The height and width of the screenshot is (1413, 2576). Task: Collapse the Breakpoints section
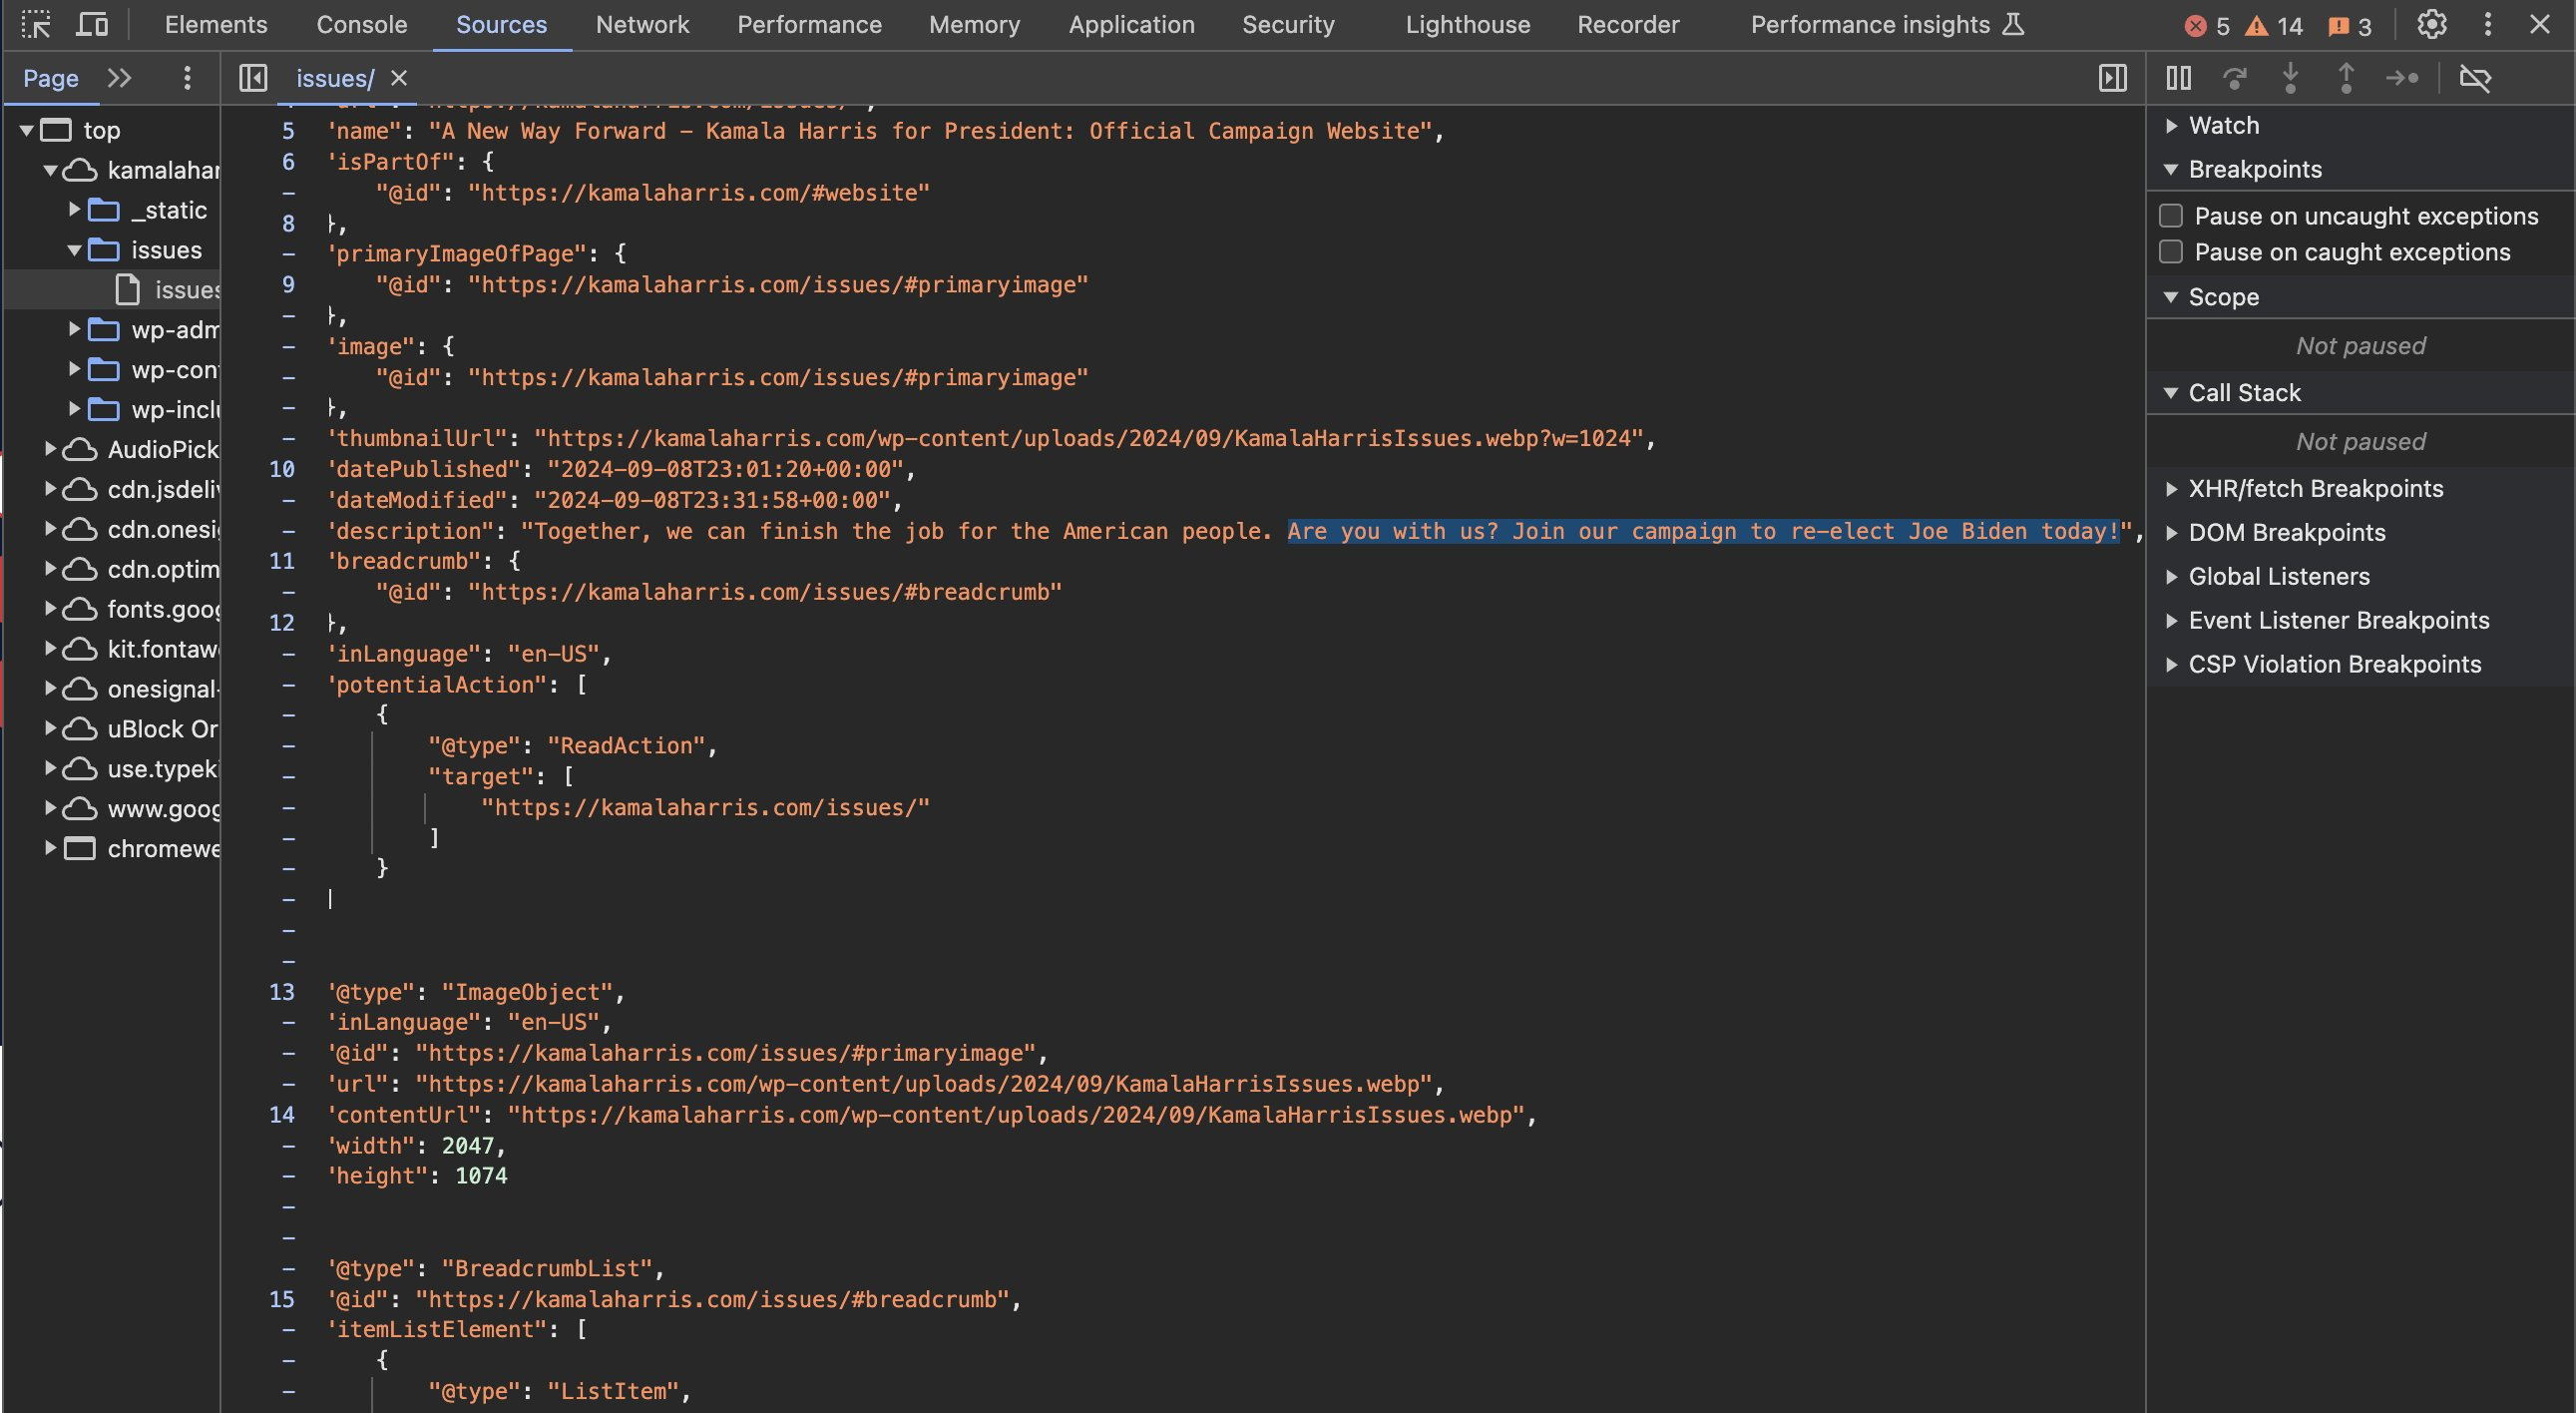pyautogui.click(x=2171, y=170)
